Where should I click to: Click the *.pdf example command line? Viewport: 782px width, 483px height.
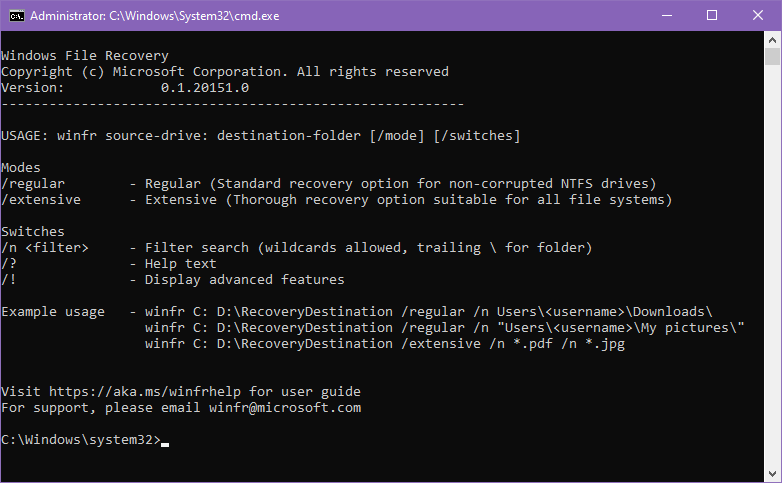(x=385, y=344)
